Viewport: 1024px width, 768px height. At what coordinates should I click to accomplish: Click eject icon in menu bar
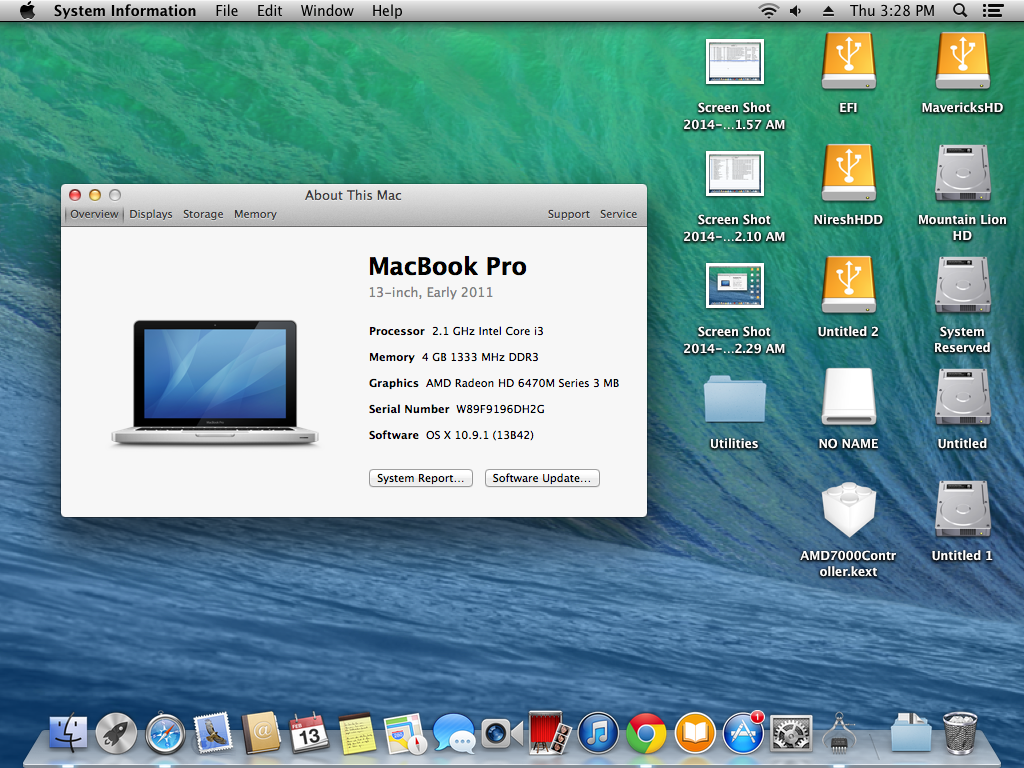coord(828,10)
